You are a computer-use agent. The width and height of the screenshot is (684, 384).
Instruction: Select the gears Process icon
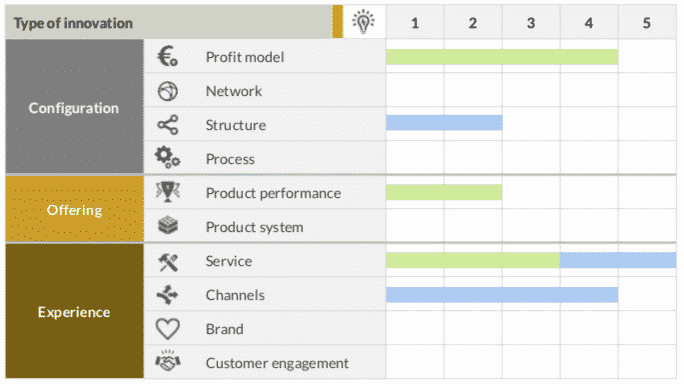coord(168,158)
